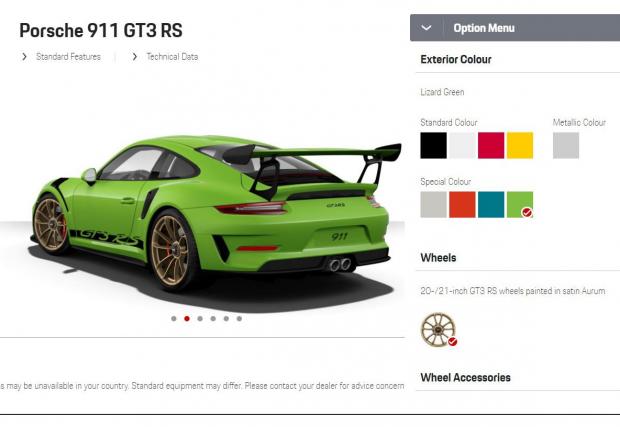Open the Wheel Accessories section
The width and height of the screenshot is (620, 427).
point(465,378)
